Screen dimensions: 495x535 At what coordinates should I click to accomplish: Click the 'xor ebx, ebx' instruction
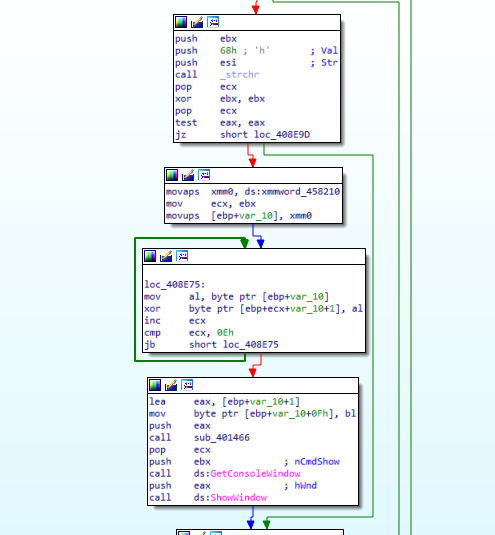(220, 99)
